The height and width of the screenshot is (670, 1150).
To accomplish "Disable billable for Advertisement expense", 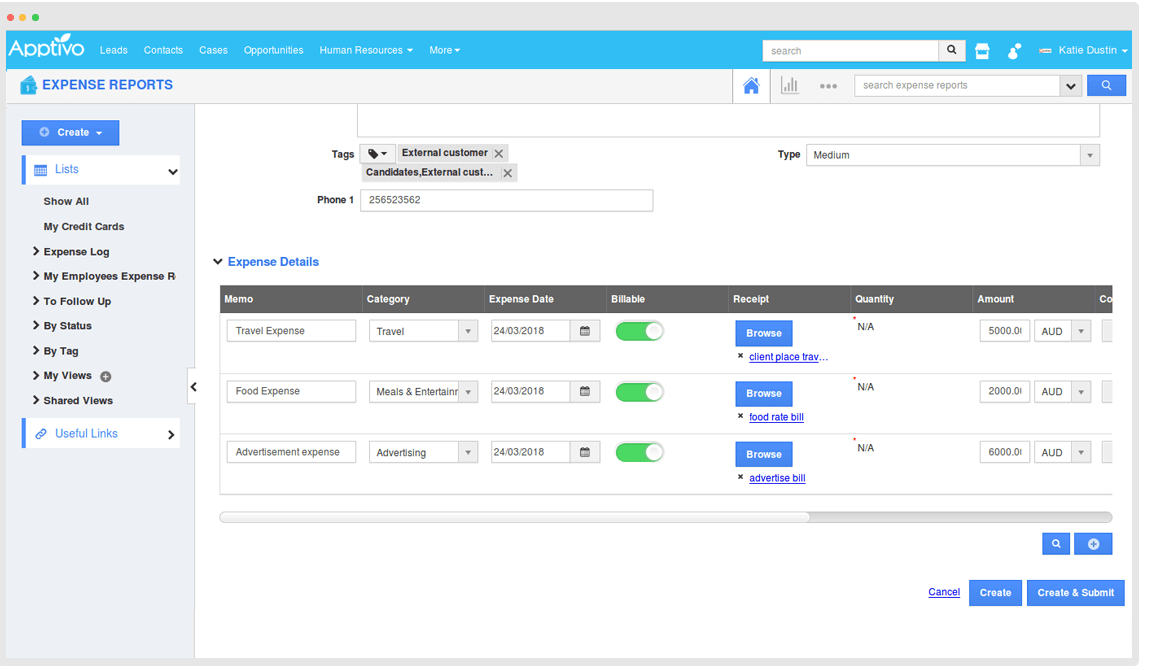I will click(x=639, y=452).
